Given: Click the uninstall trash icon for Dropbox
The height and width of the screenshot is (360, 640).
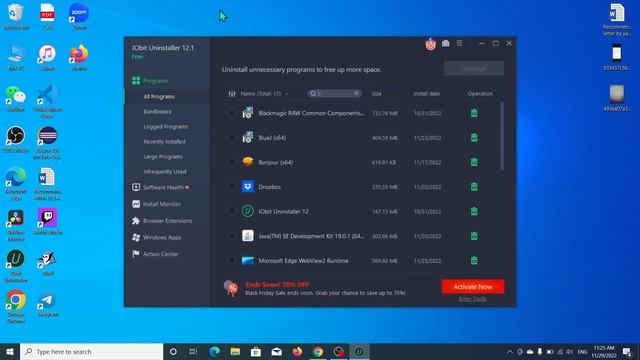Looking at the screenshot, I should [474, 187].
